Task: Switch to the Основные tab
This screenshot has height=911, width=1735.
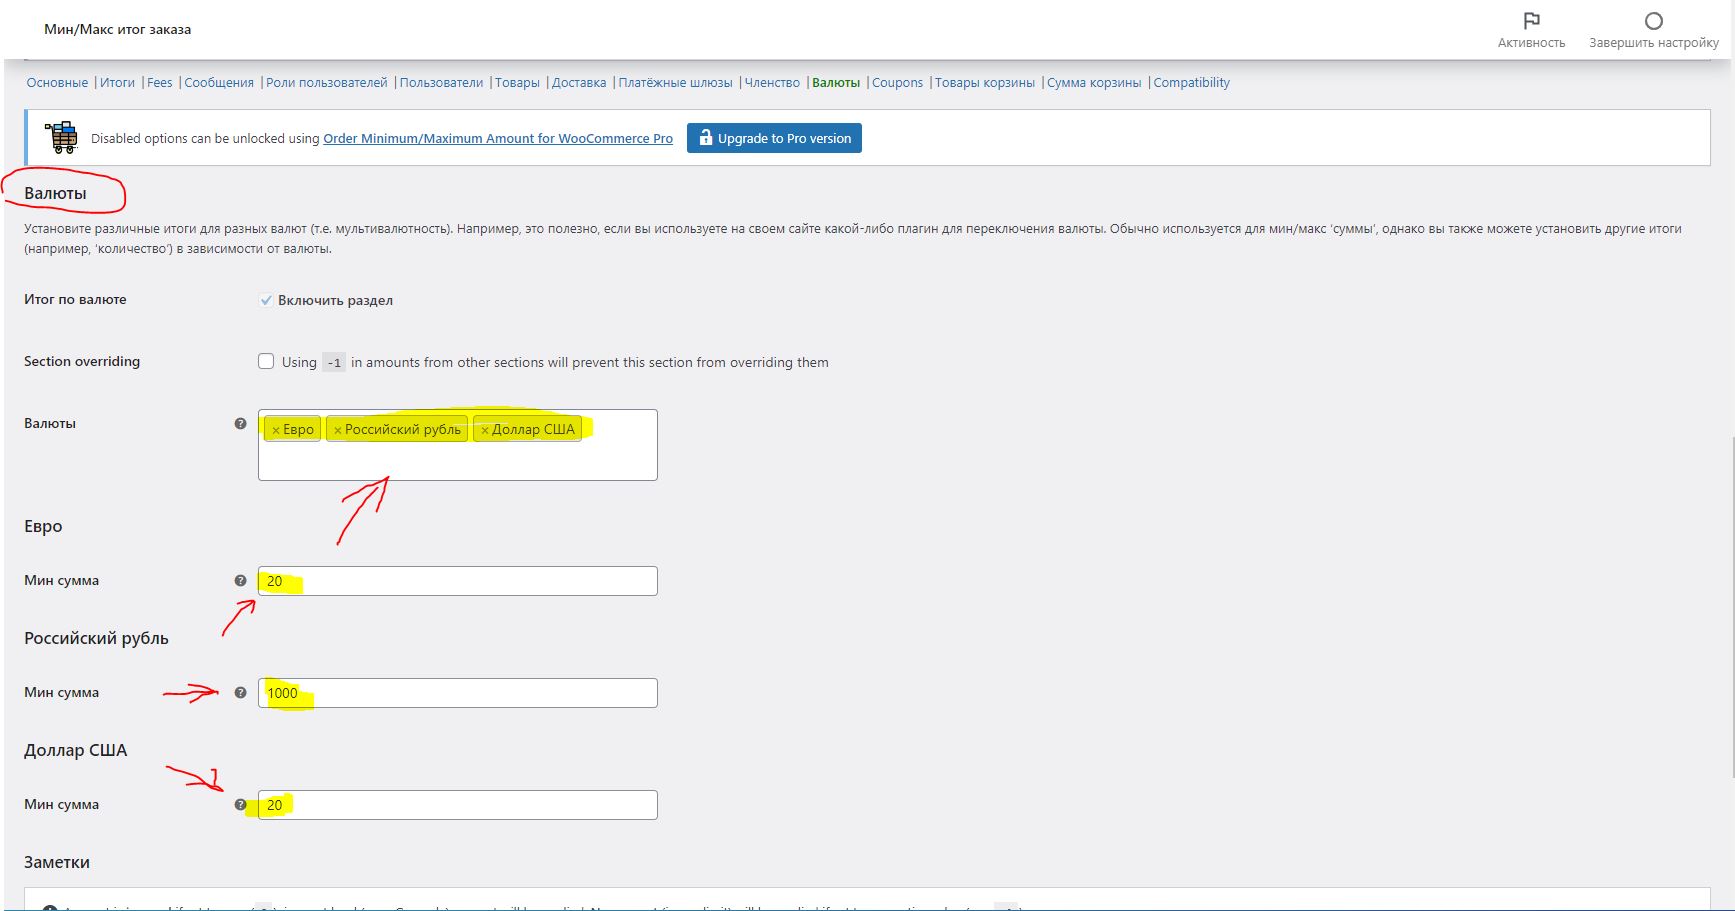Action: (x=57, y=83)
